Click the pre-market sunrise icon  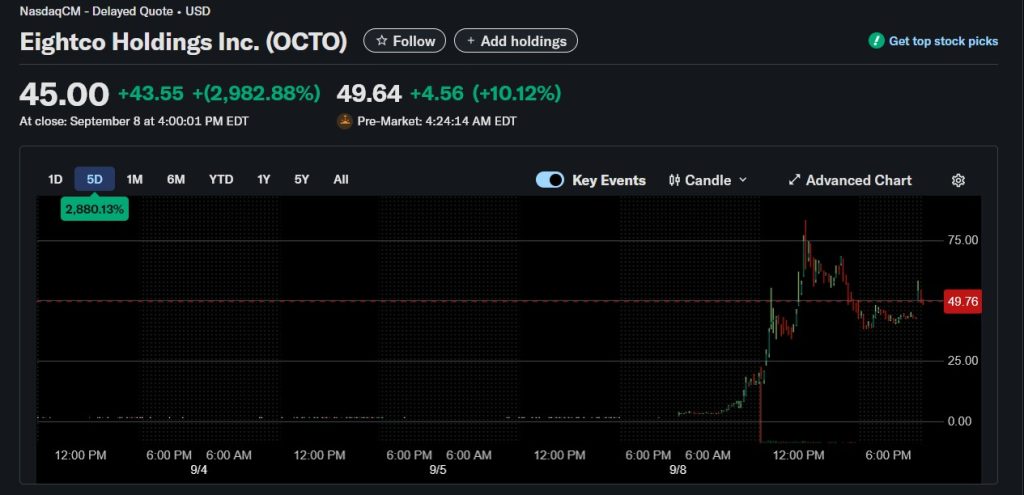tap(345, 121)
